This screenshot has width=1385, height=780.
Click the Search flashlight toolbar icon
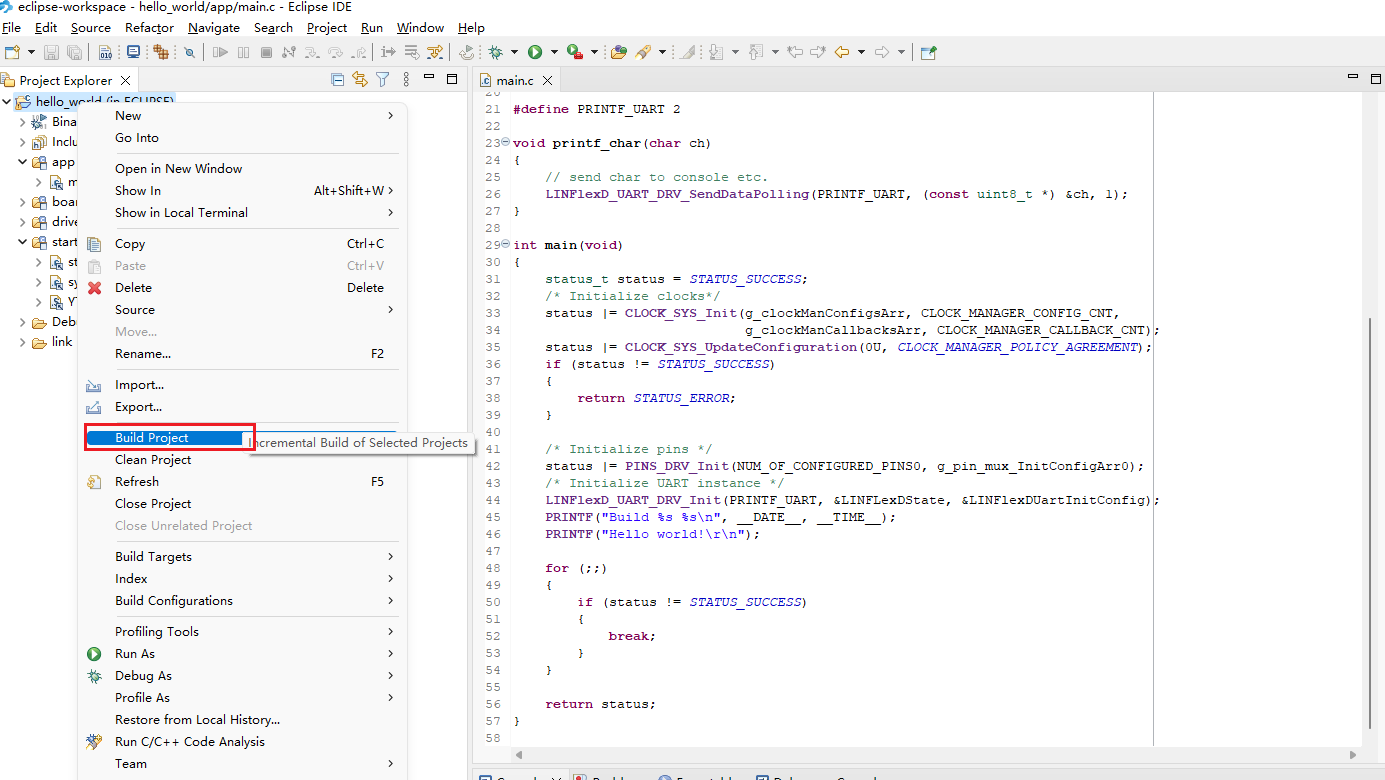[x=643, y=52]
